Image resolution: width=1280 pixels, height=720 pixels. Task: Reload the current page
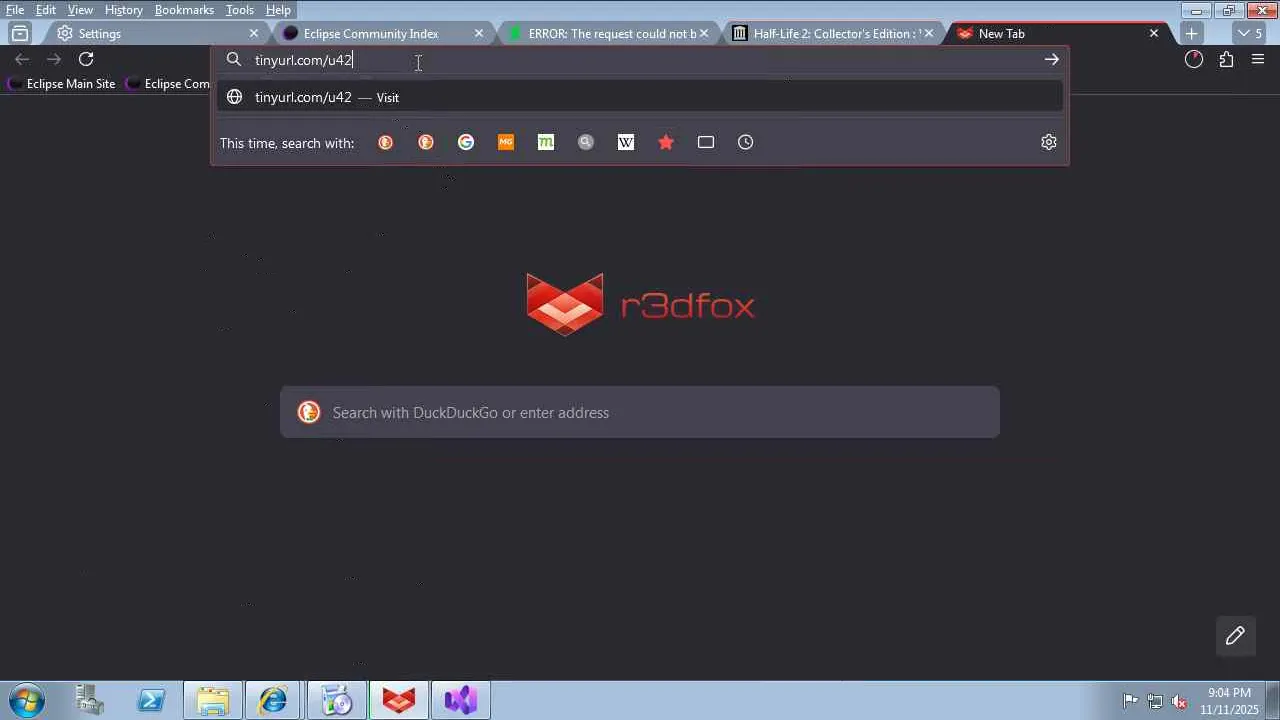[x=86, y=60]
